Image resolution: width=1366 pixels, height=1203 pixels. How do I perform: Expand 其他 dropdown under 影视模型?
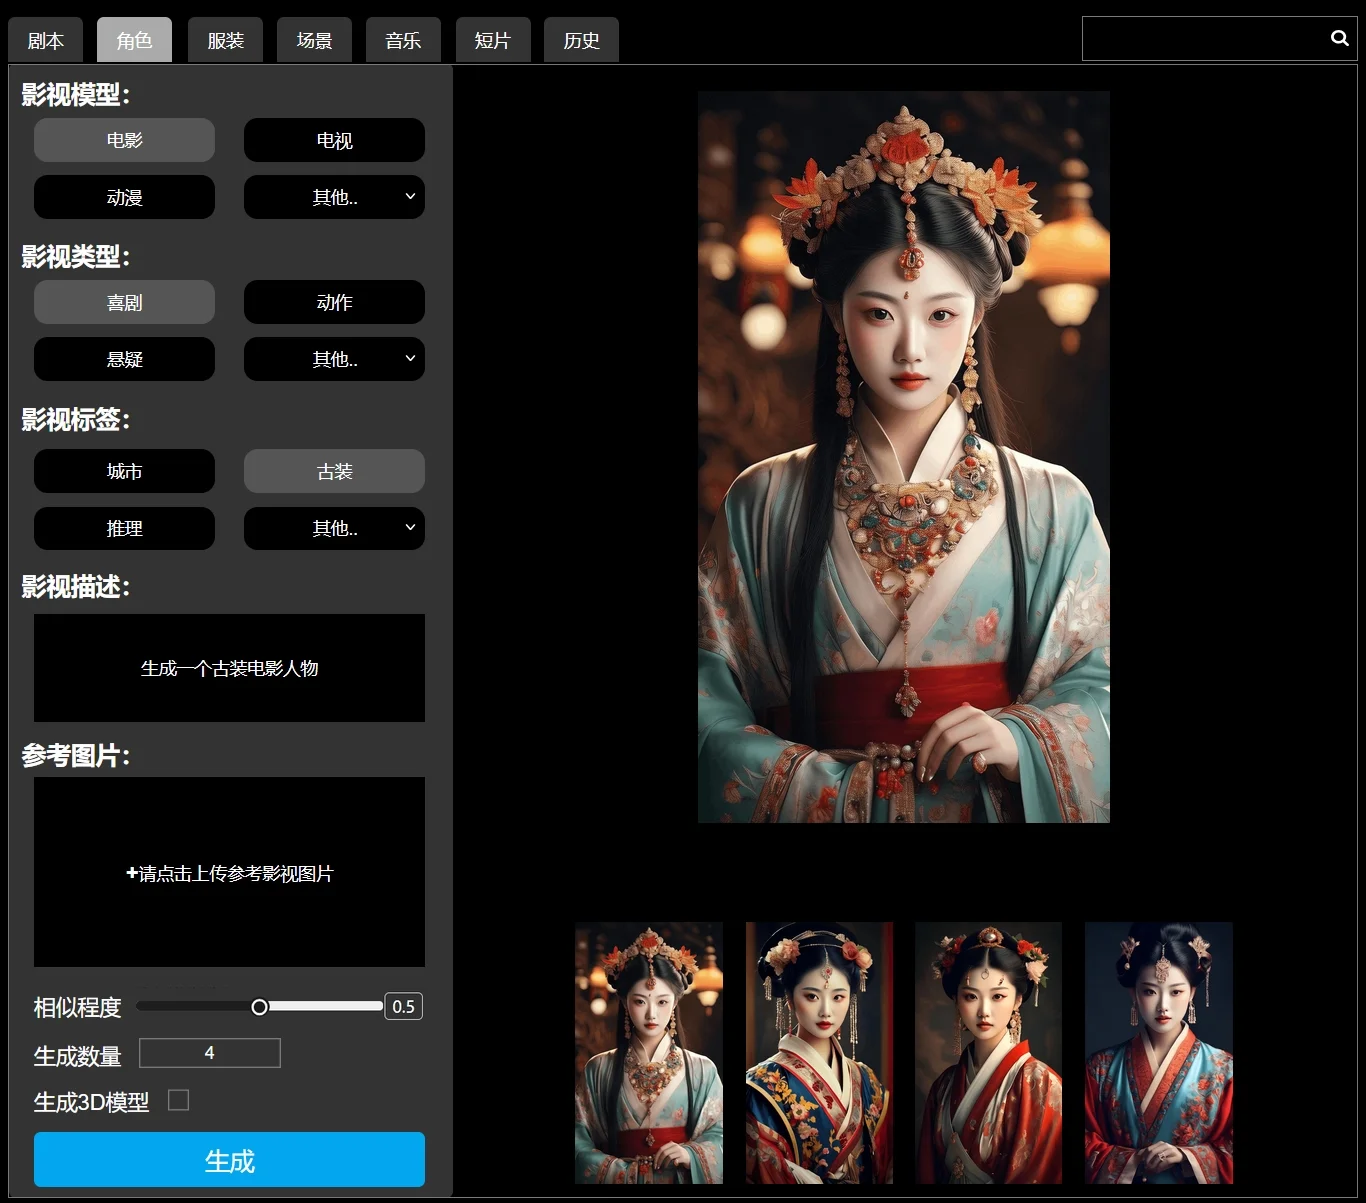pyautogui.click(x=334, y=197)
